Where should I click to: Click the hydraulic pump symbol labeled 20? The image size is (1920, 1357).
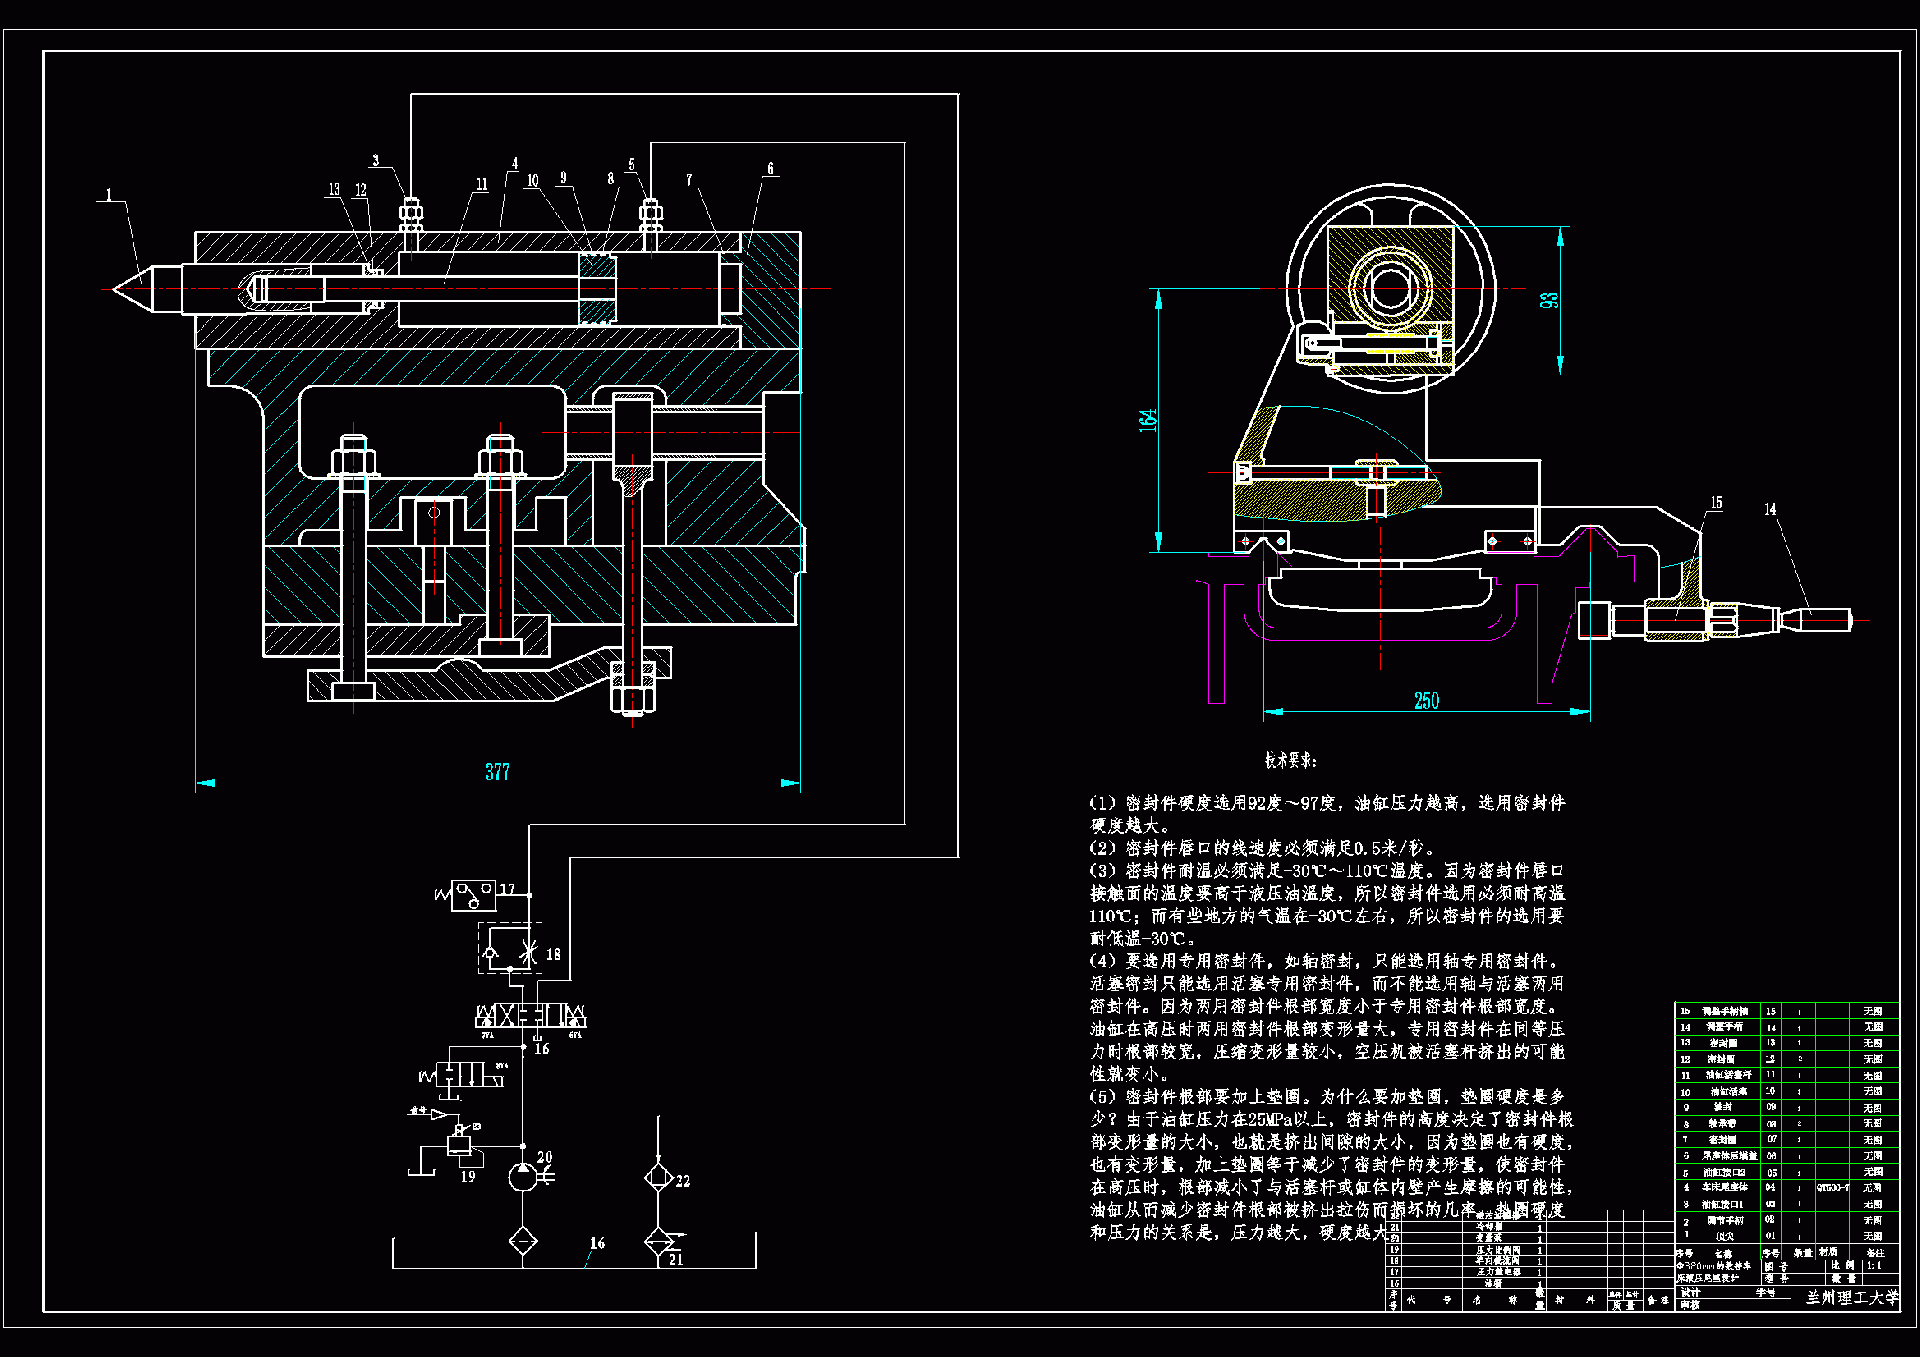[x=523, y=1177]
